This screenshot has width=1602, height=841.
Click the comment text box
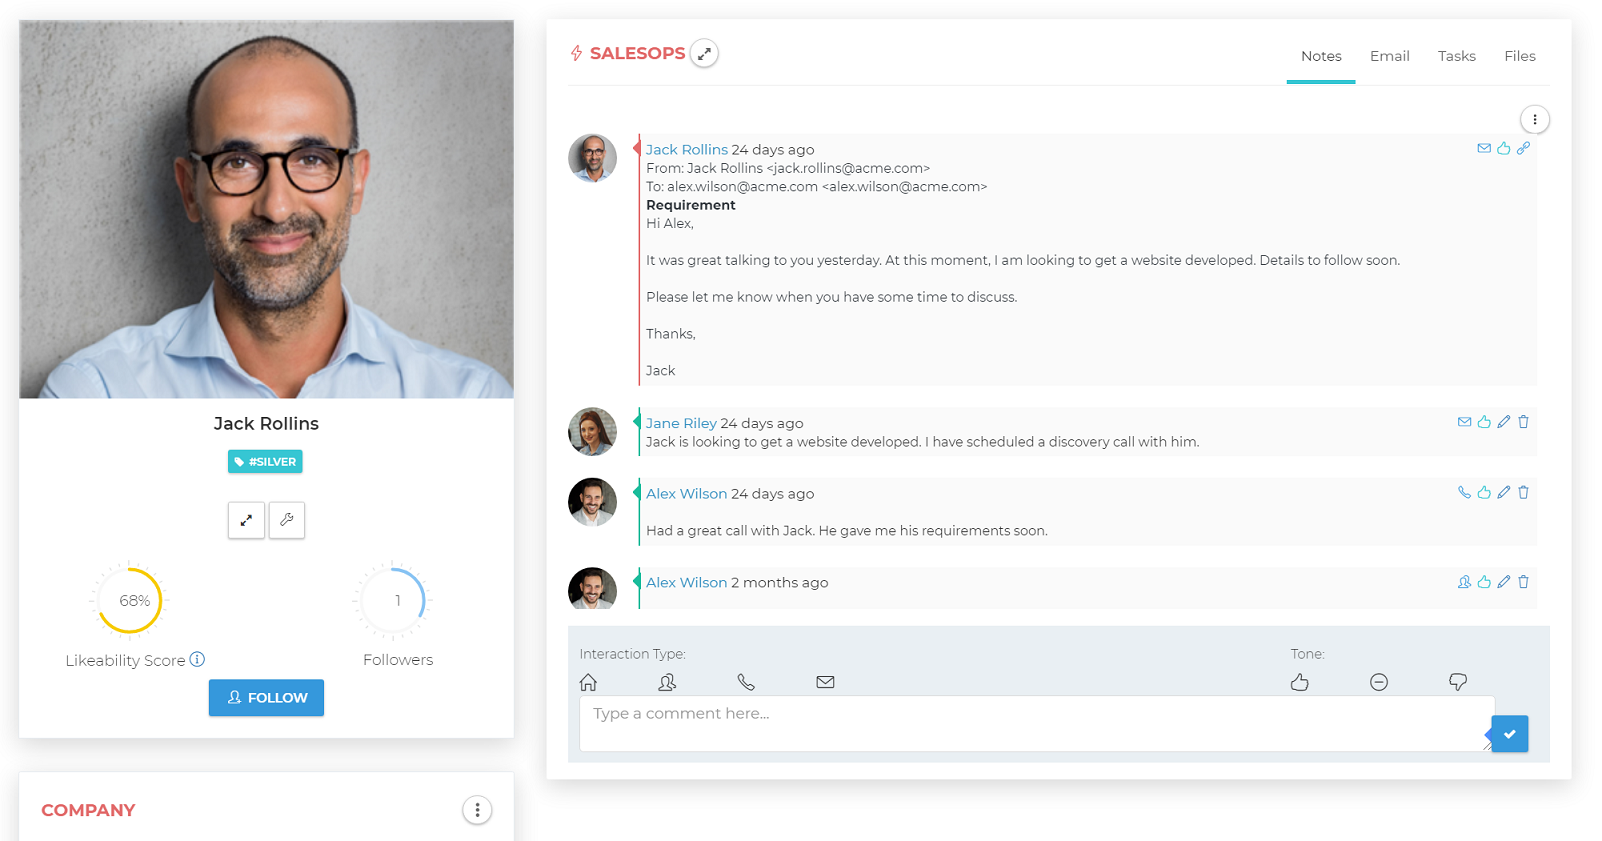click(1037, 724)
